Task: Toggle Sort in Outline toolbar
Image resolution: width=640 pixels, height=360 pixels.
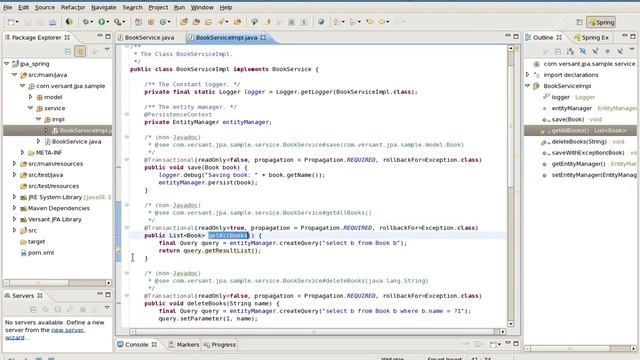Action: tap(570, 51)
